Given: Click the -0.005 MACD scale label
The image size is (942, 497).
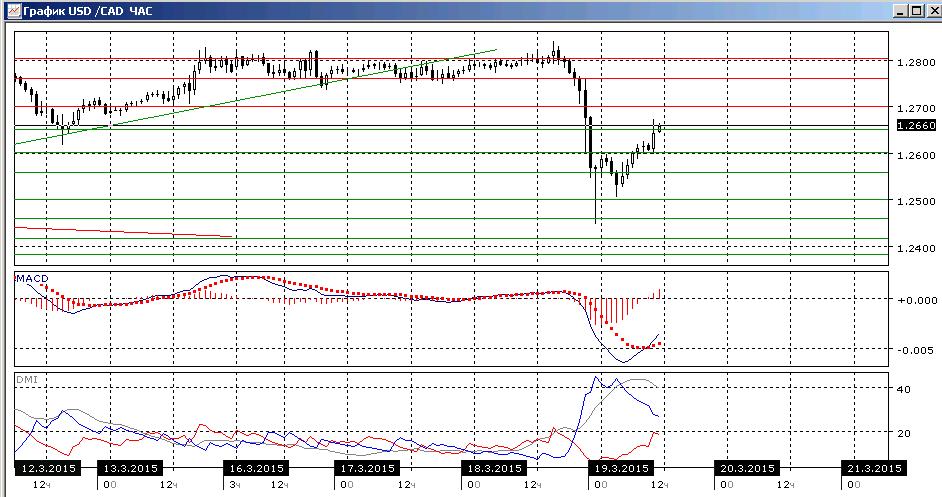Looking at the screenshot, I should click(917, 350).
